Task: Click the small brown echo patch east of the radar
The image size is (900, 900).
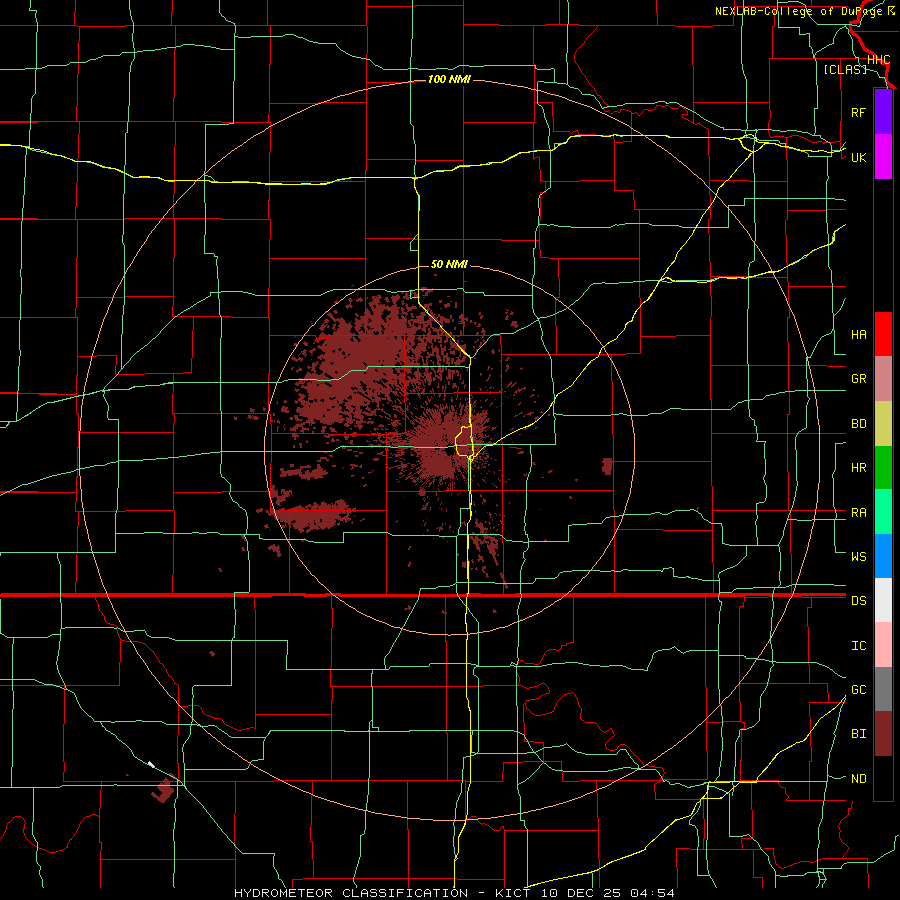Action: click(607, 466)
